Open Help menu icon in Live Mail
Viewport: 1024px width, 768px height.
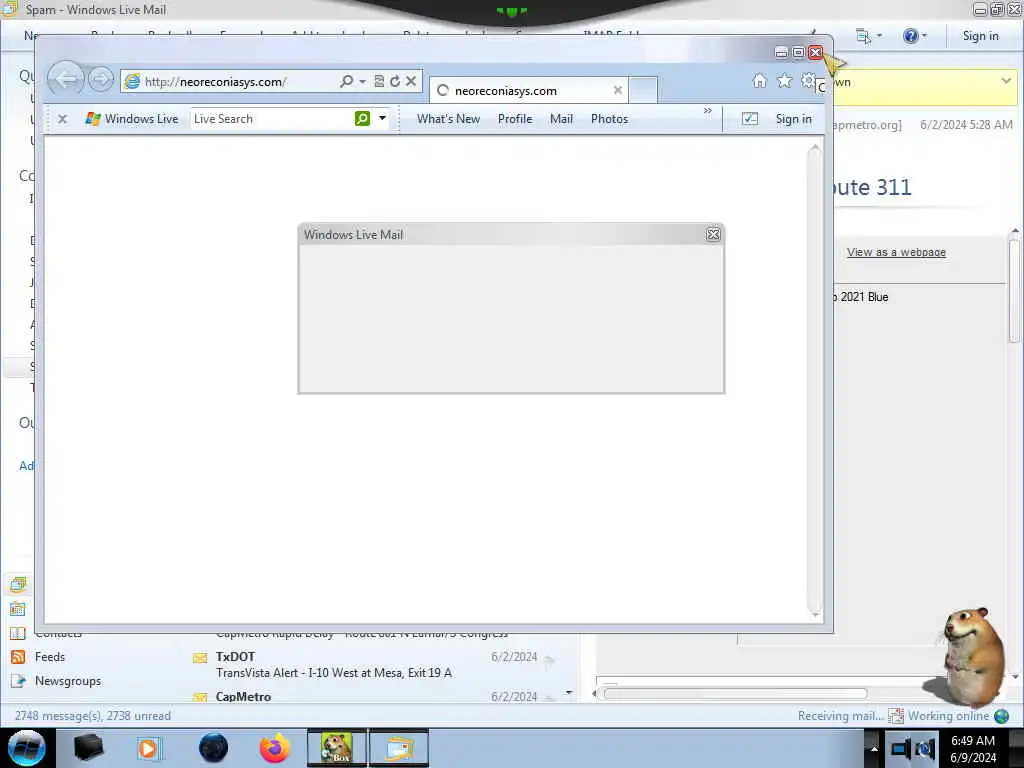910,36
